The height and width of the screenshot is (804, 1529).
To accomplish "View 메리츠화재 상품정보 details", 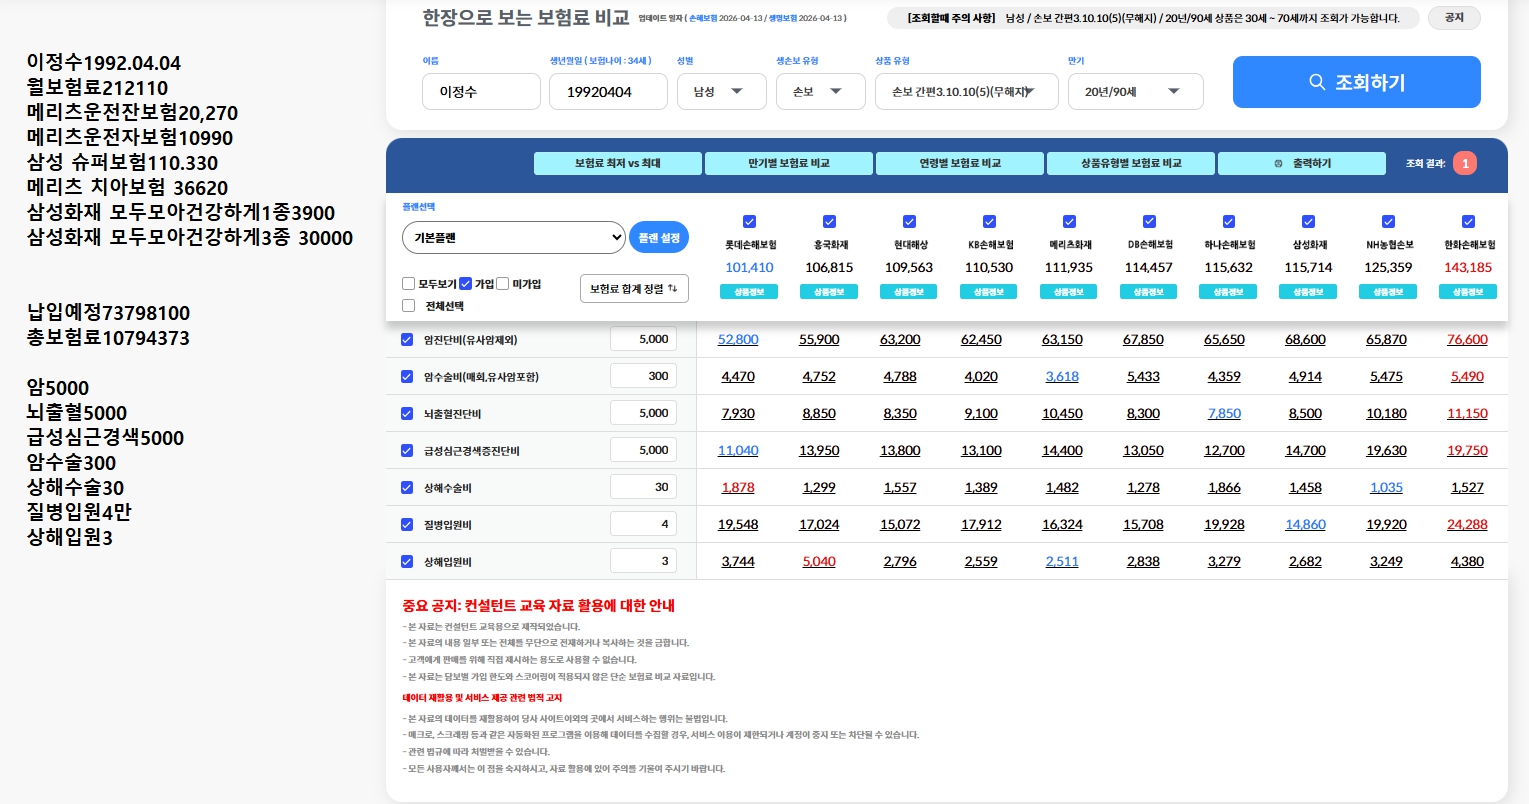I will pyautogui.click(x=1068, y=291).
